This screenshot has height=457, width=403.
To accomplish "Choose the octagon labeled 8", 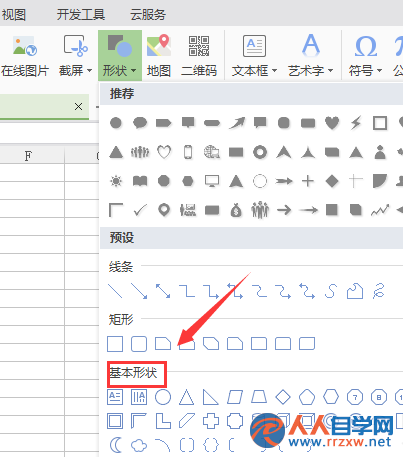I will 379,397.
